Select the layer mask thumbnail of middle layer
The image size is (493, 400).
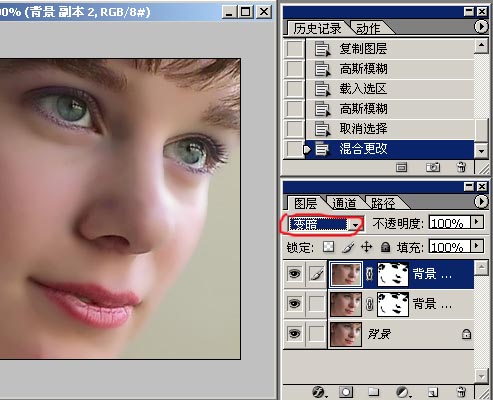coord(393,304)
